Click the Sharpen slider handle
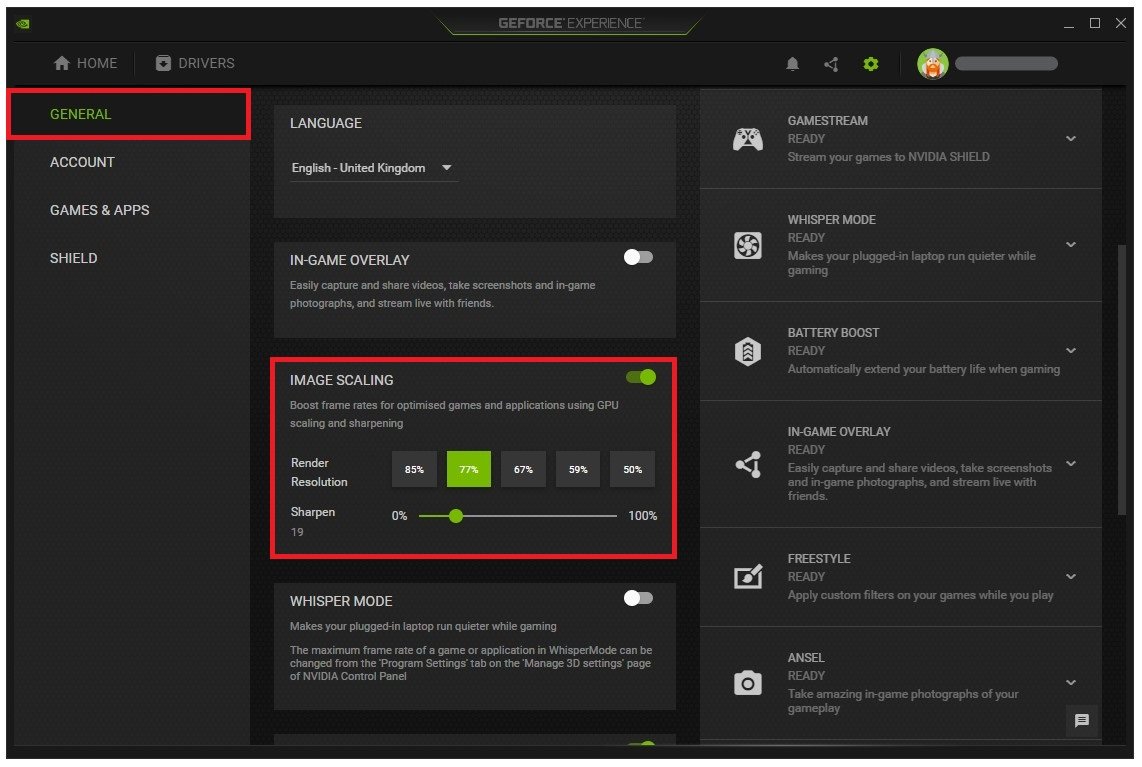Screen dimensions: 1142x767 coord(456,516)
